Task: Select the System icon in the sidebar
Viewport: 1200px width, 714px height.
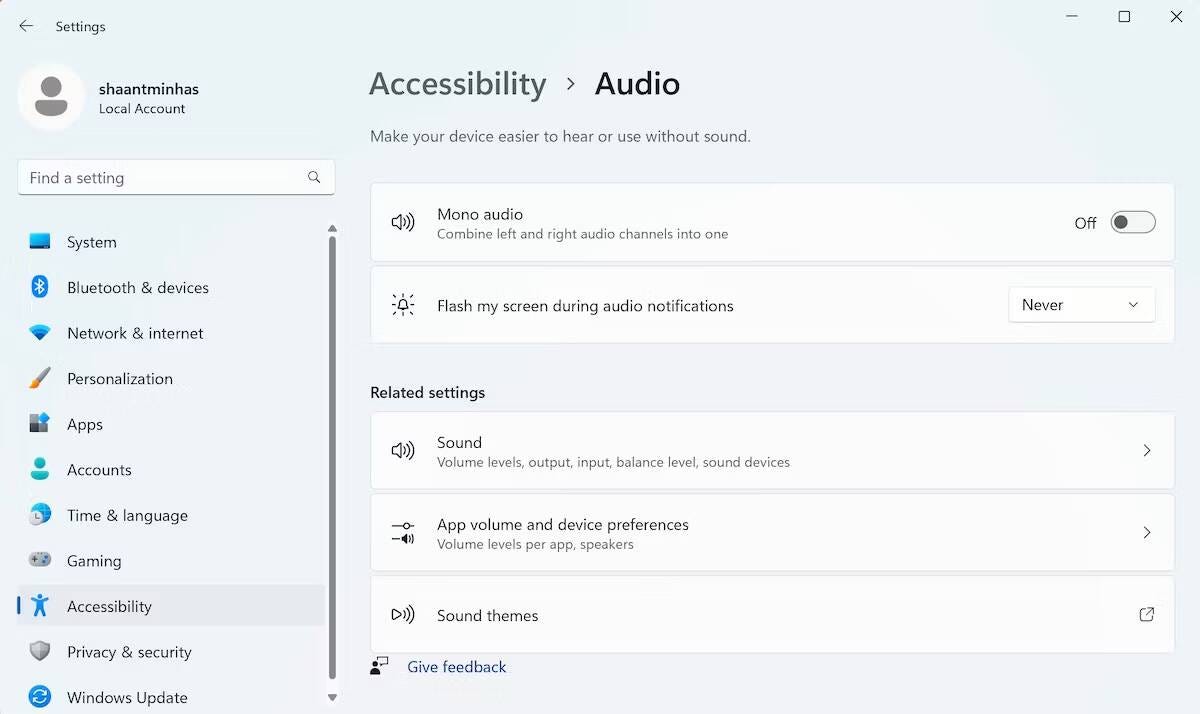Action: [x=41, y=242]
